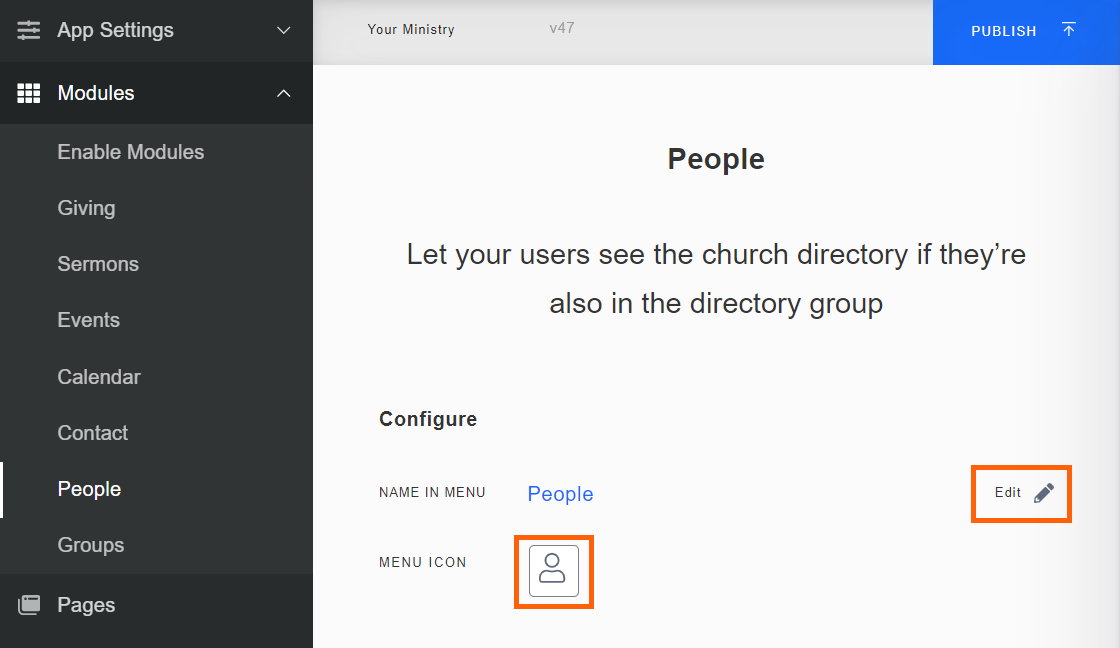1120x648 pixels.
Task: Click the Pages book icon
Action: pyautogui.click(x=28, y=605)
